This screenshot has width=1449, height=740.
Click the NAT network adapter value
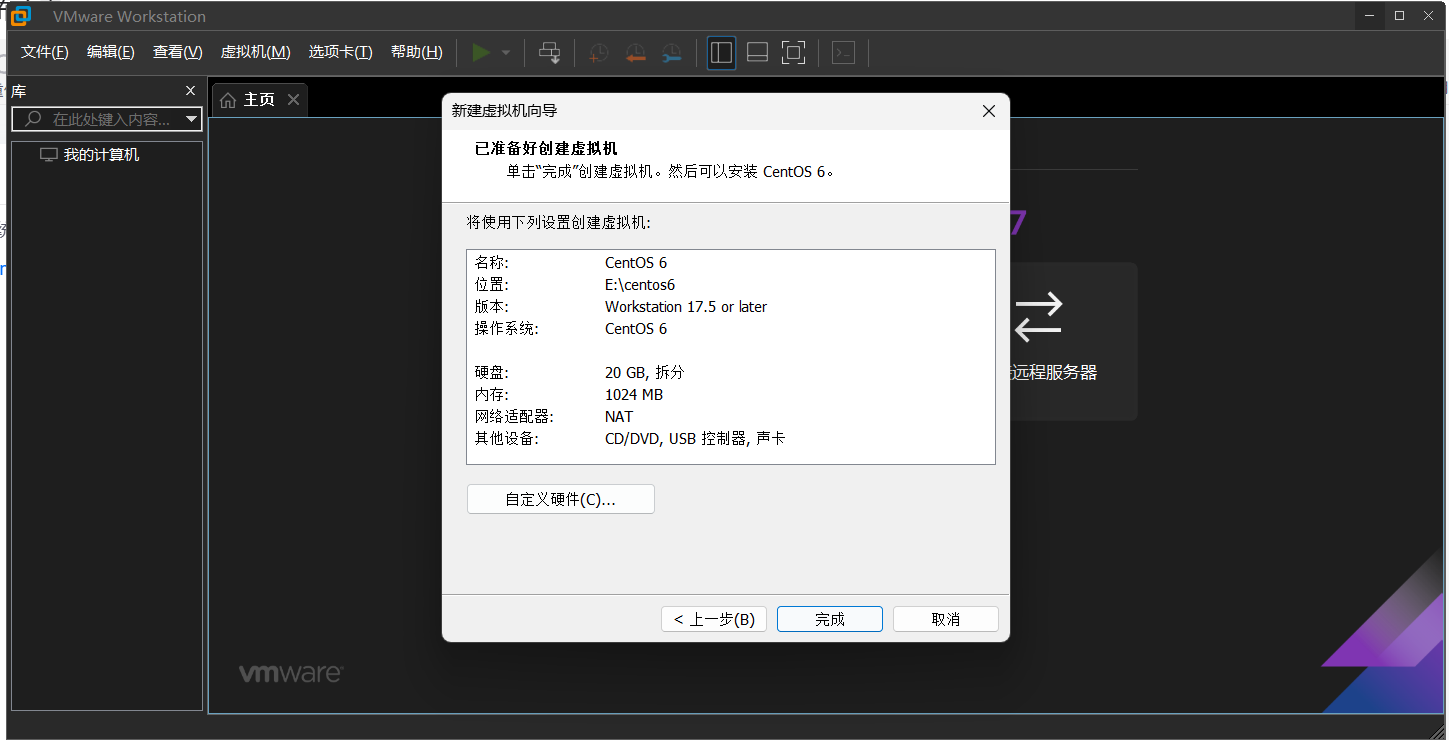(619, 416)
